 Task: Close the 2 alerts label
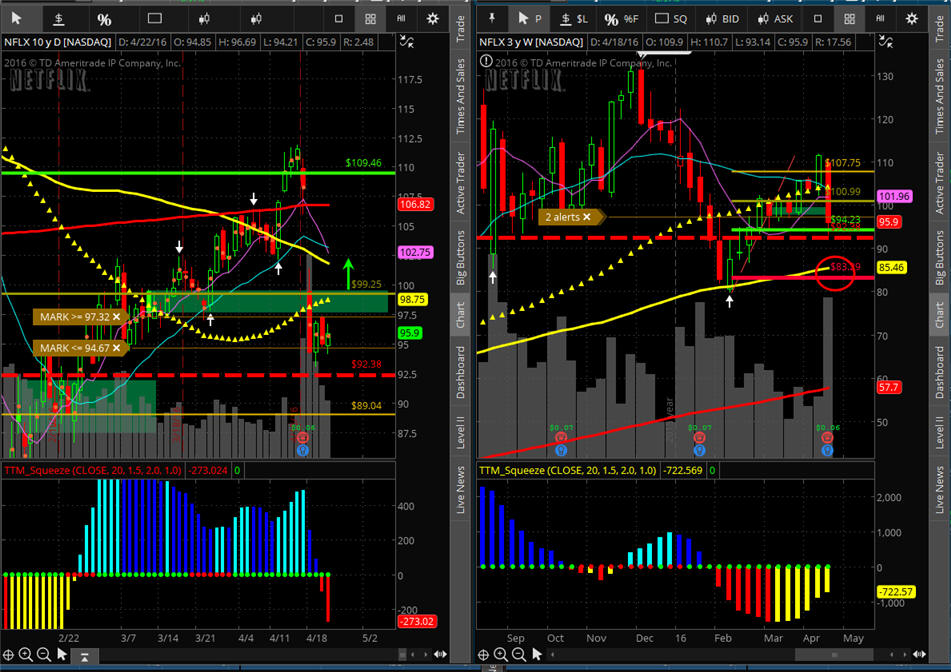click(x=586, y=217)
